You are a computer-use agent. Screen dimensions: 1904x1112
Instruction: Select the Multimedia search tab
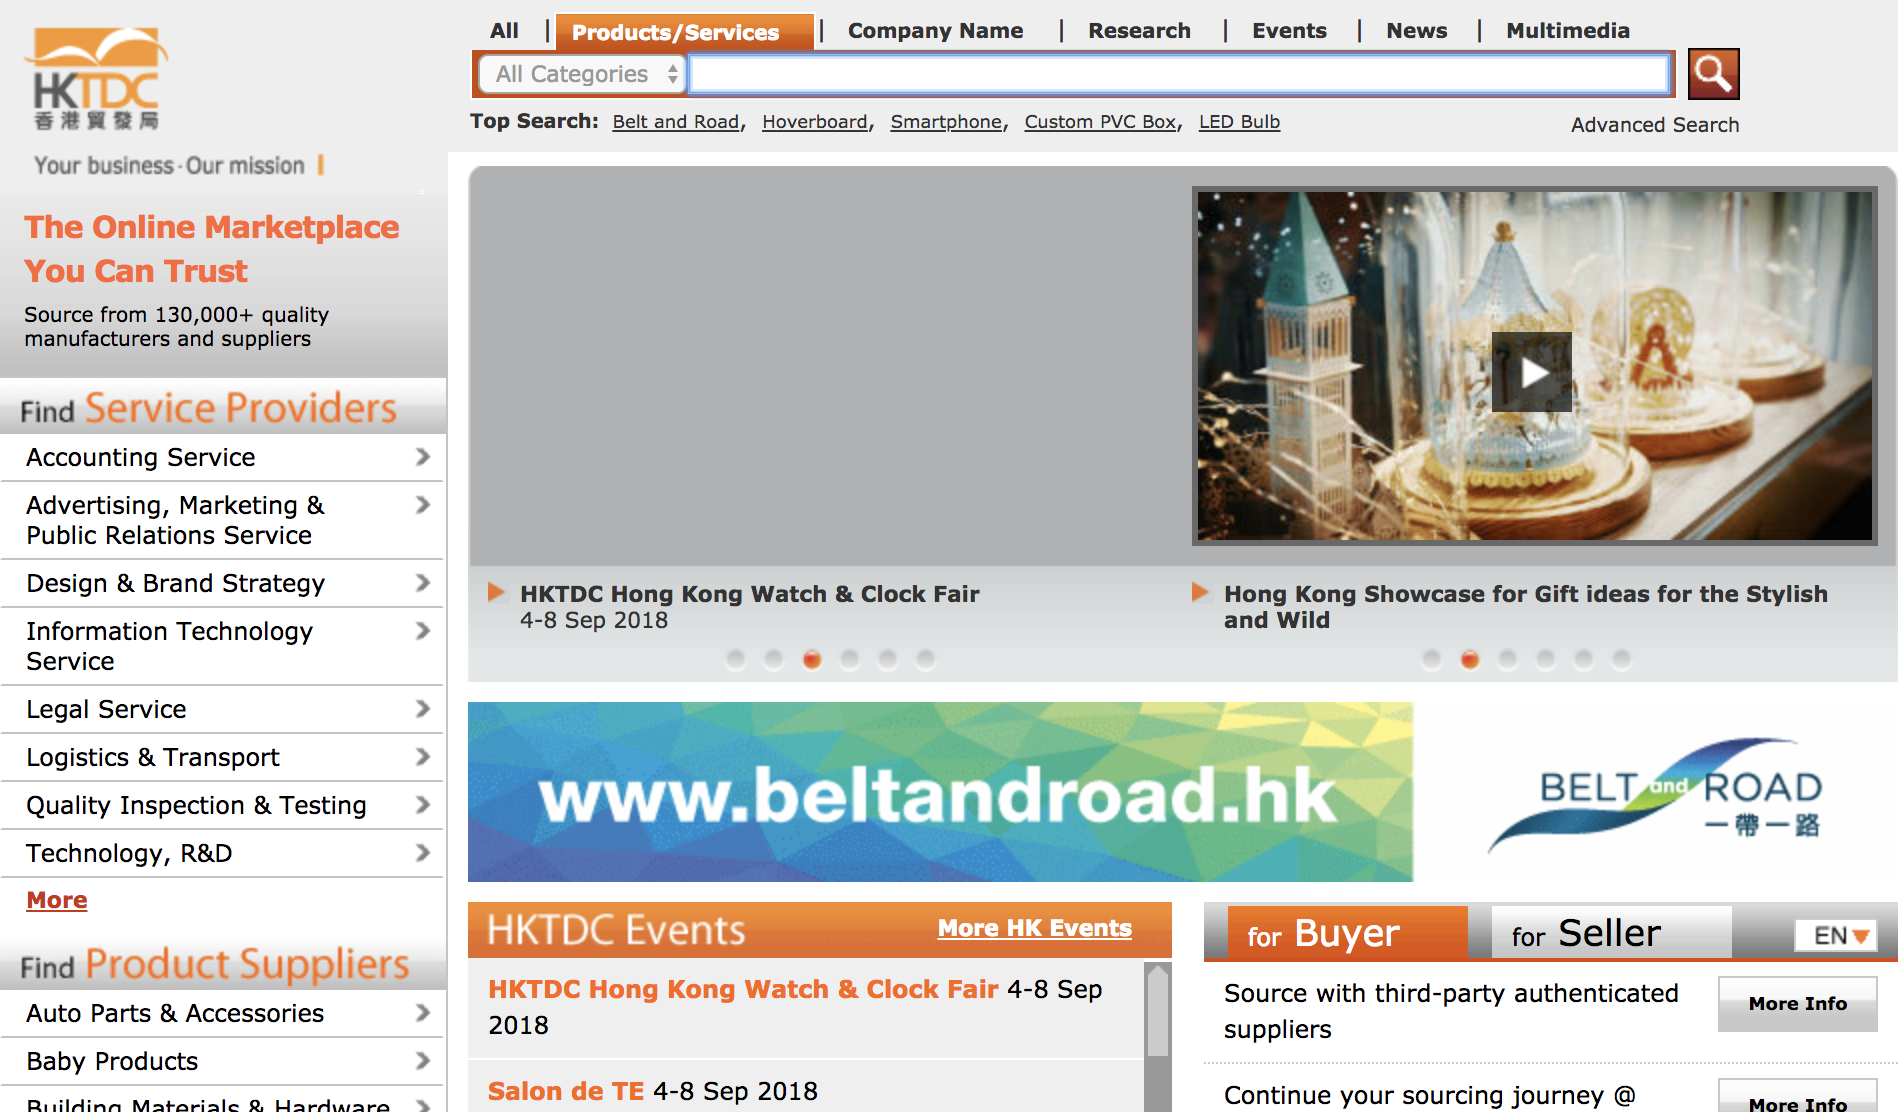(1567, 31)
